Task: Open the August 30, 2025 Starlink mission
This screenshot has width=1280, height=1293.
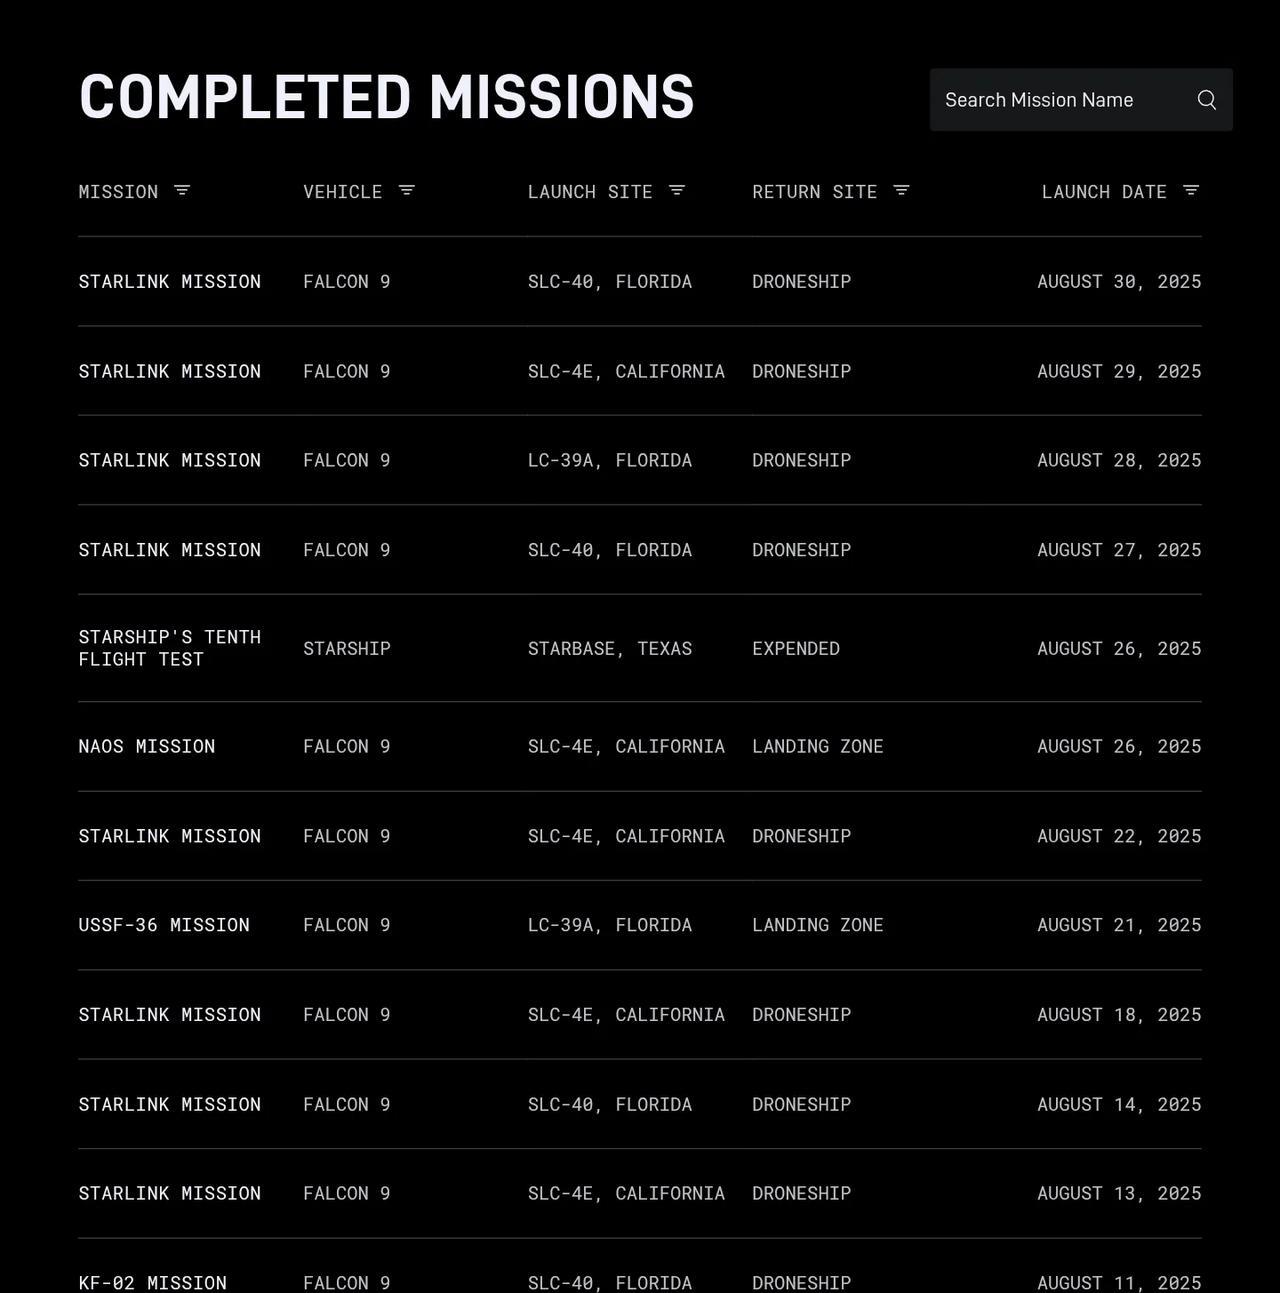Action: click(x=169, y=282)
